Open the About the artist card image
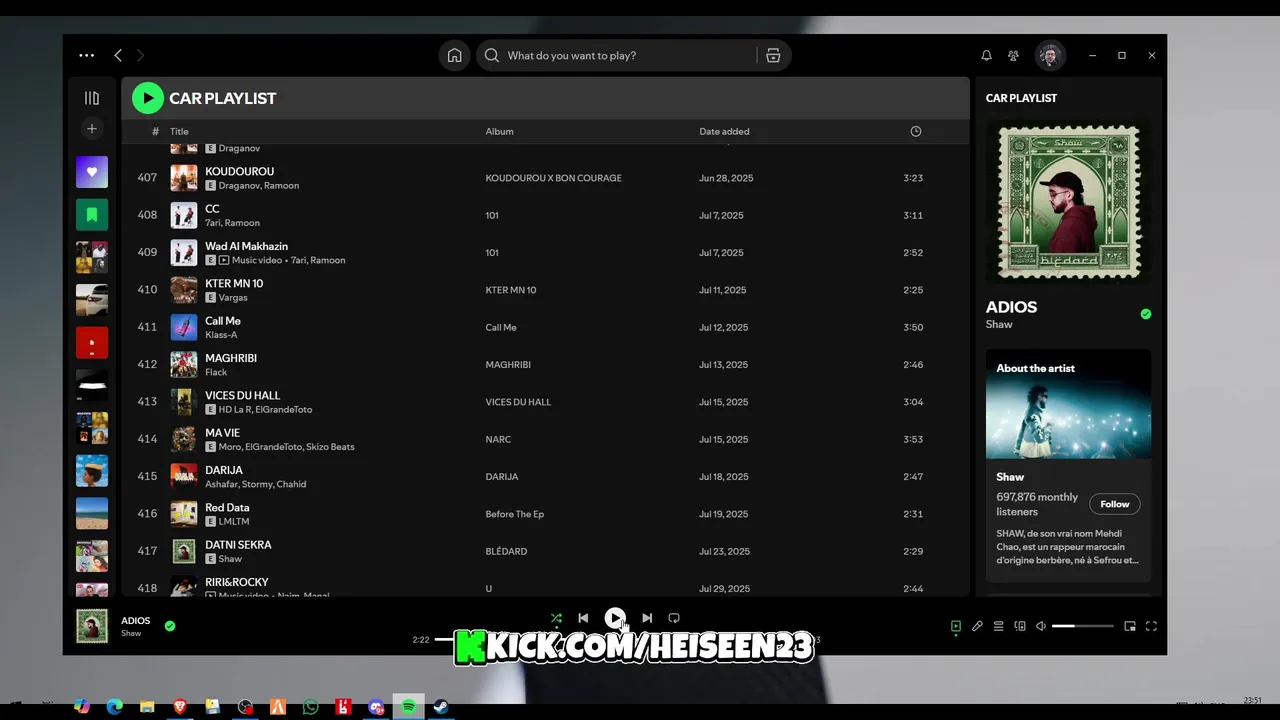Image resolution: width=1280 pixels, height=720 pixels. [x=1068, y=404]
